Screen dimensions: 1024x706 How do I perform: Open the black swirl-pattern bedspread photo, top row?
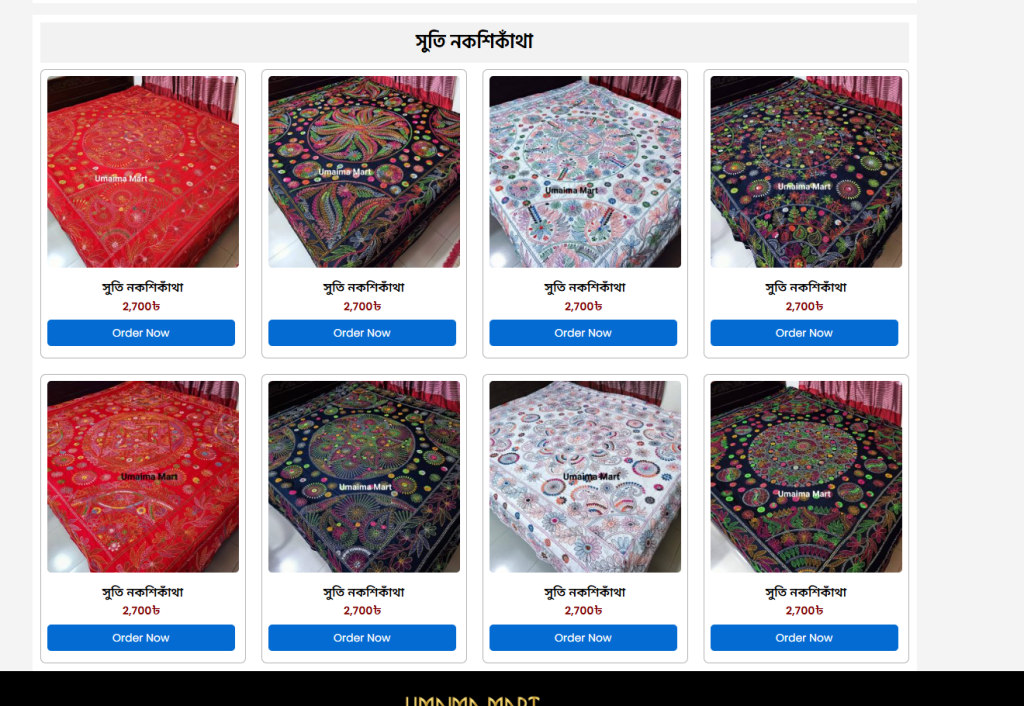coord(364,172)
